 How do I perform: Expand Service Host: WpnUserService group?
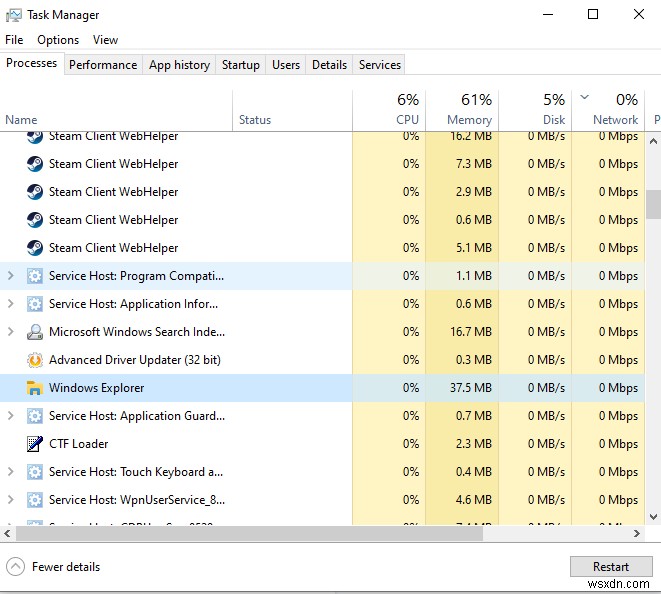coord(11,500)
